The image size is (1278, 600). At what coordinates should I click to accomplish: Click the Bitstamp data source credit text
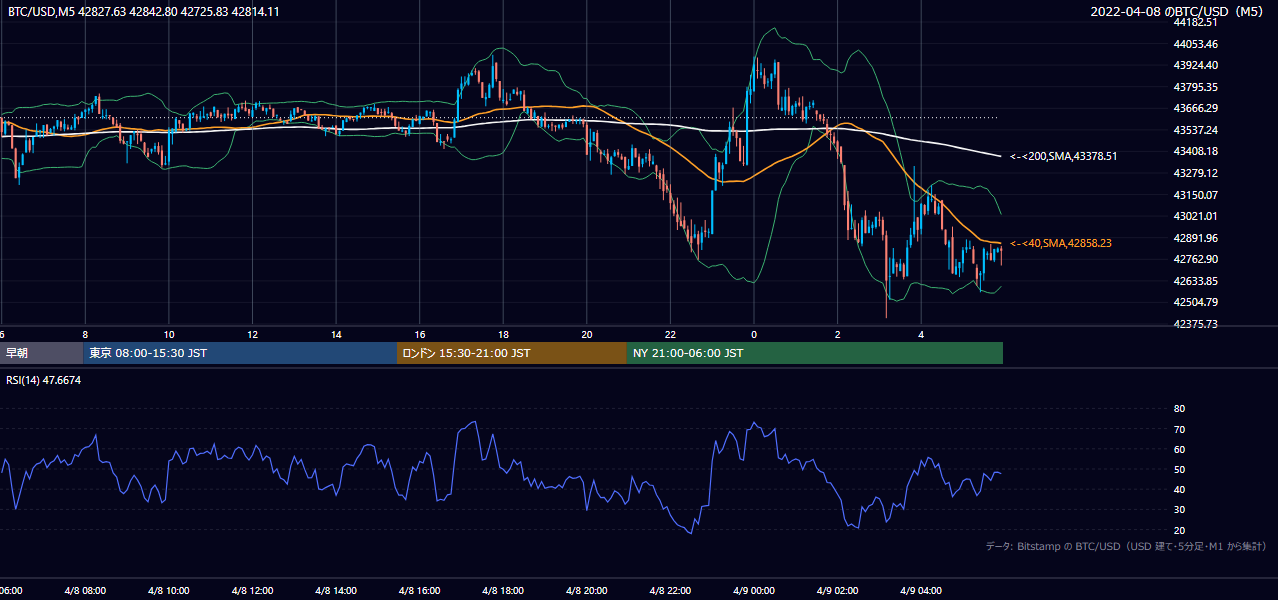[1126, 546]
